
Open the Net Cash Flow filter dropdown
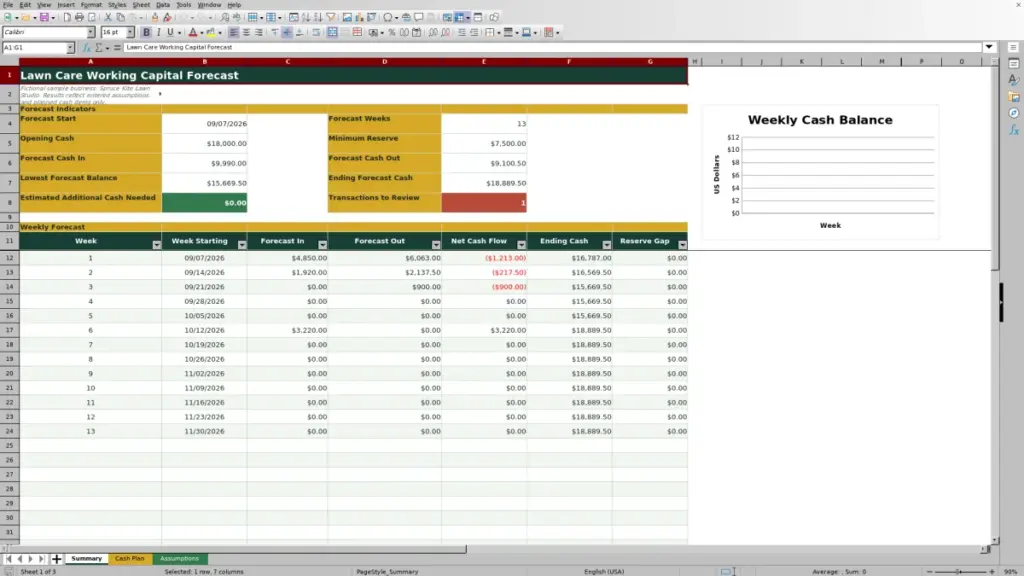tap(521, 245)
